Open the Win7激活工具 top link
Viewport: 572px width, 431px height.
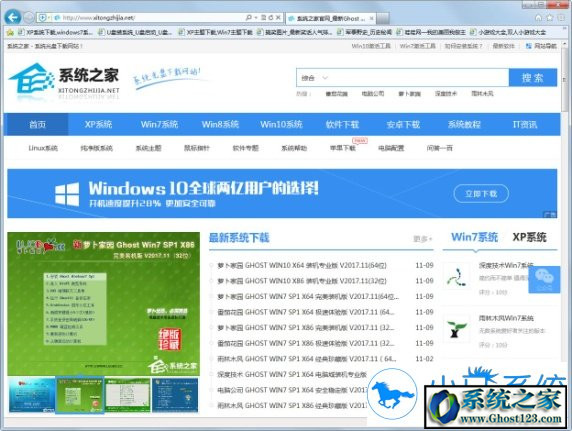click(x=418, y=46)
